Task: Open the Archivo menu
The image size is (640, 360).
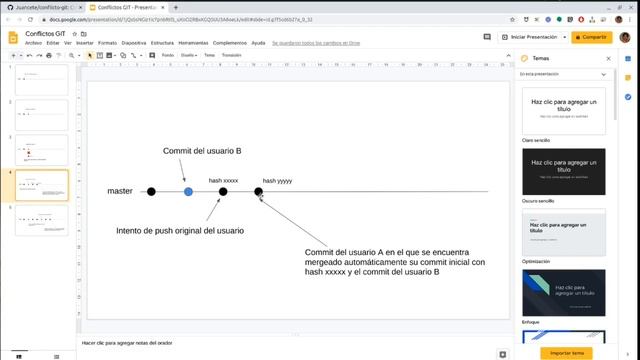Action: 33,43
